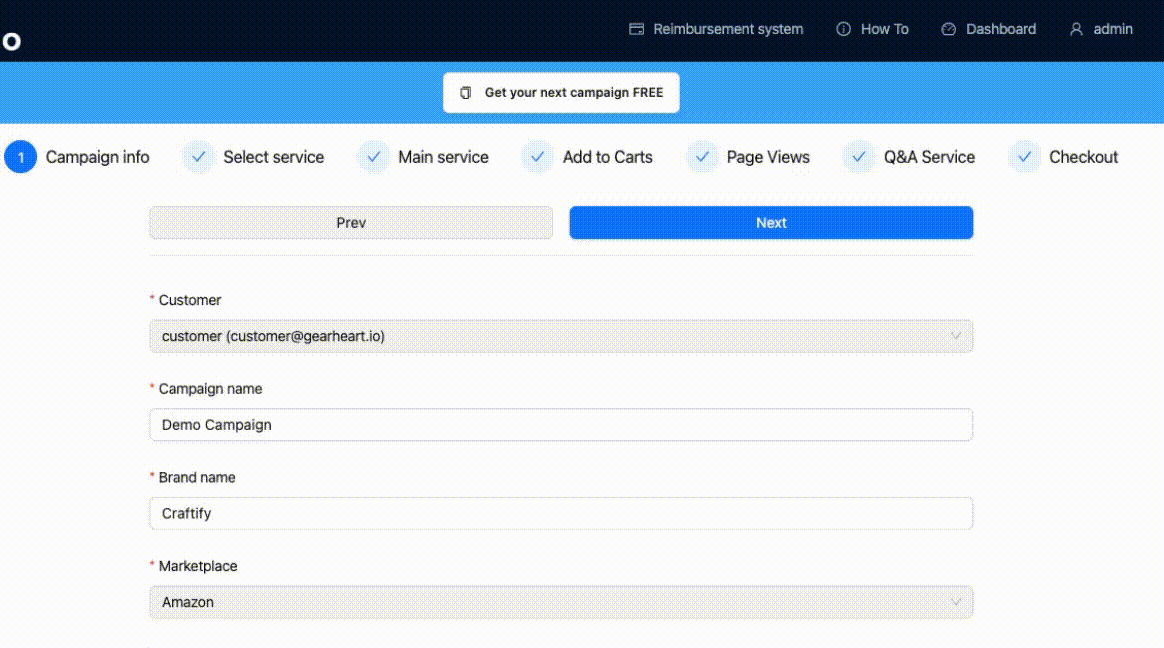1164x648 pixels.
Task: Click the Select service checkmark icon
Action: pyautogui.click(x=198, y=157)
